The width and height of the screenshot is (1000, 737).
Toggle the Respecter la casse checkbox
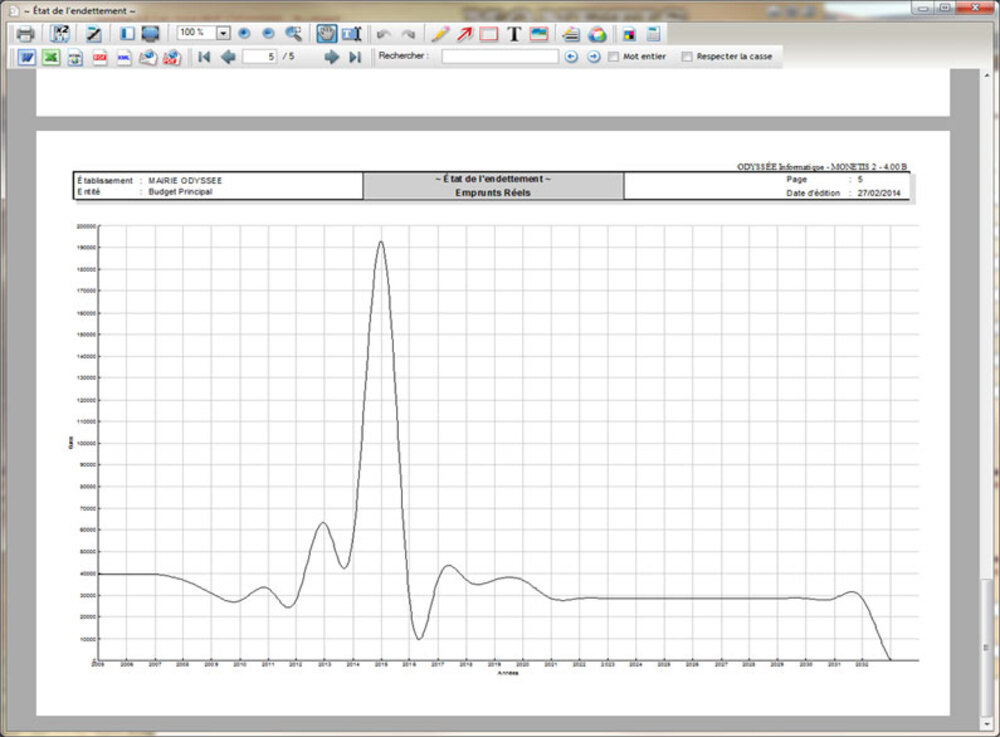pyautogui.click(x=686, y=57)
